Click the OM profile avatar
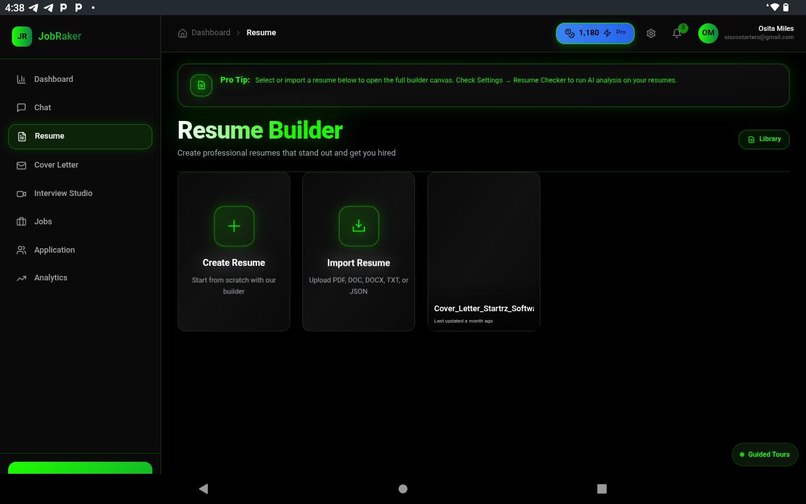This screenshot has width=806, height=504. point(708,33)
